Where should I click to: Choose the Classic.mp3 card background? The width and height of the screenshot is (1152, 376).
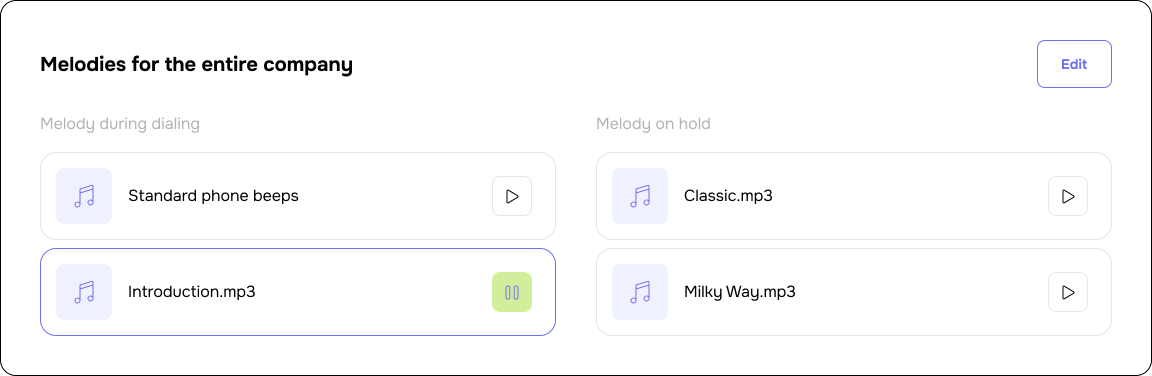[x=854, y=196]
